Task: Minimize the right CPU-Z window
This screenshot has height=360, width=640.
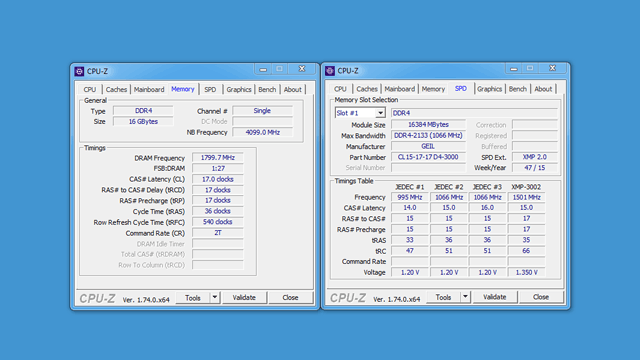Action: point(514,69)
